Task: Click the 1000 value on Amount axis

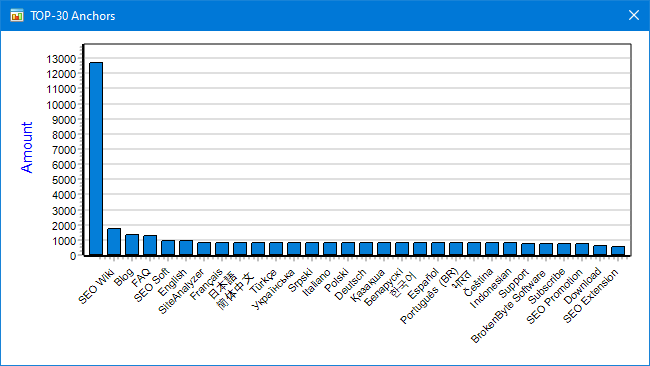Action: [64, 241]
